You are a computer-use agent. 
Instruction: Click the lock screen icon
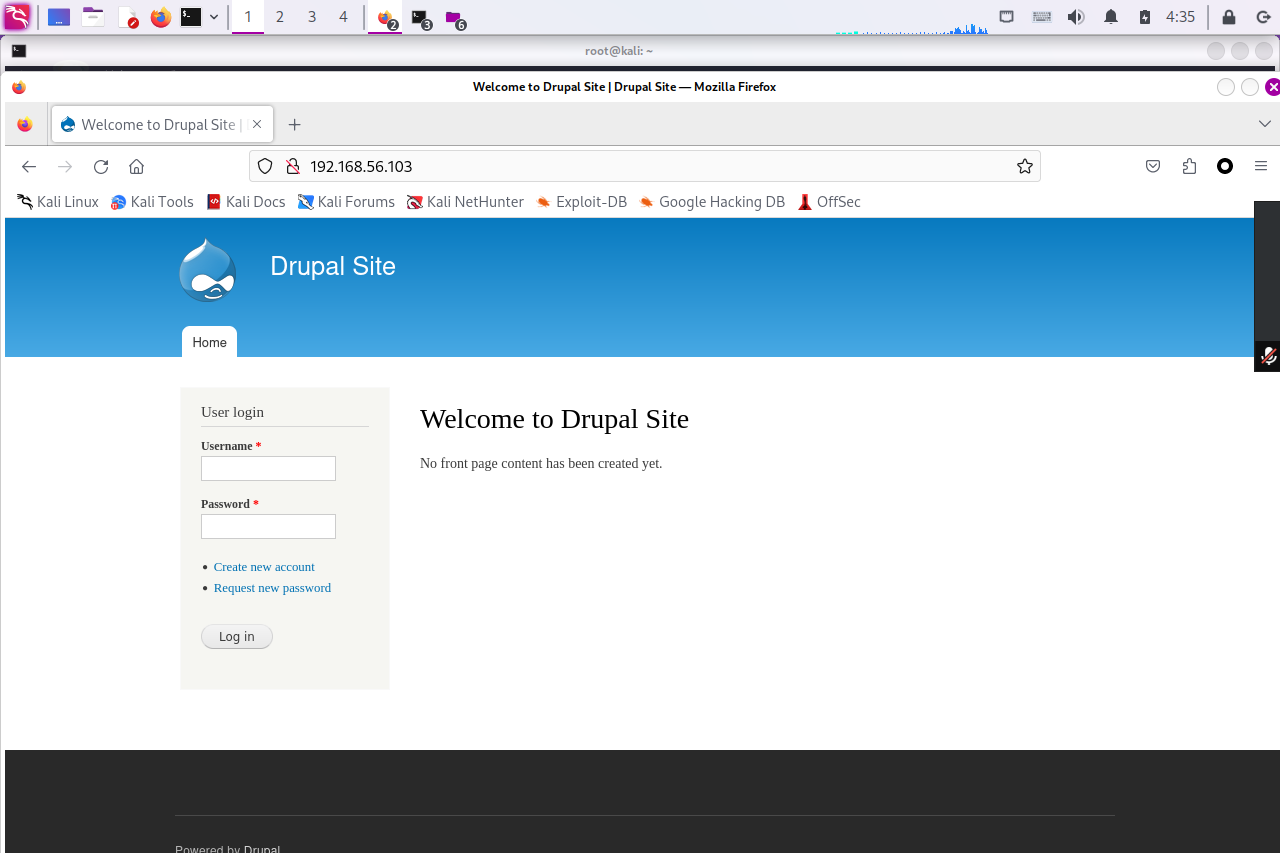(1229, 17)
